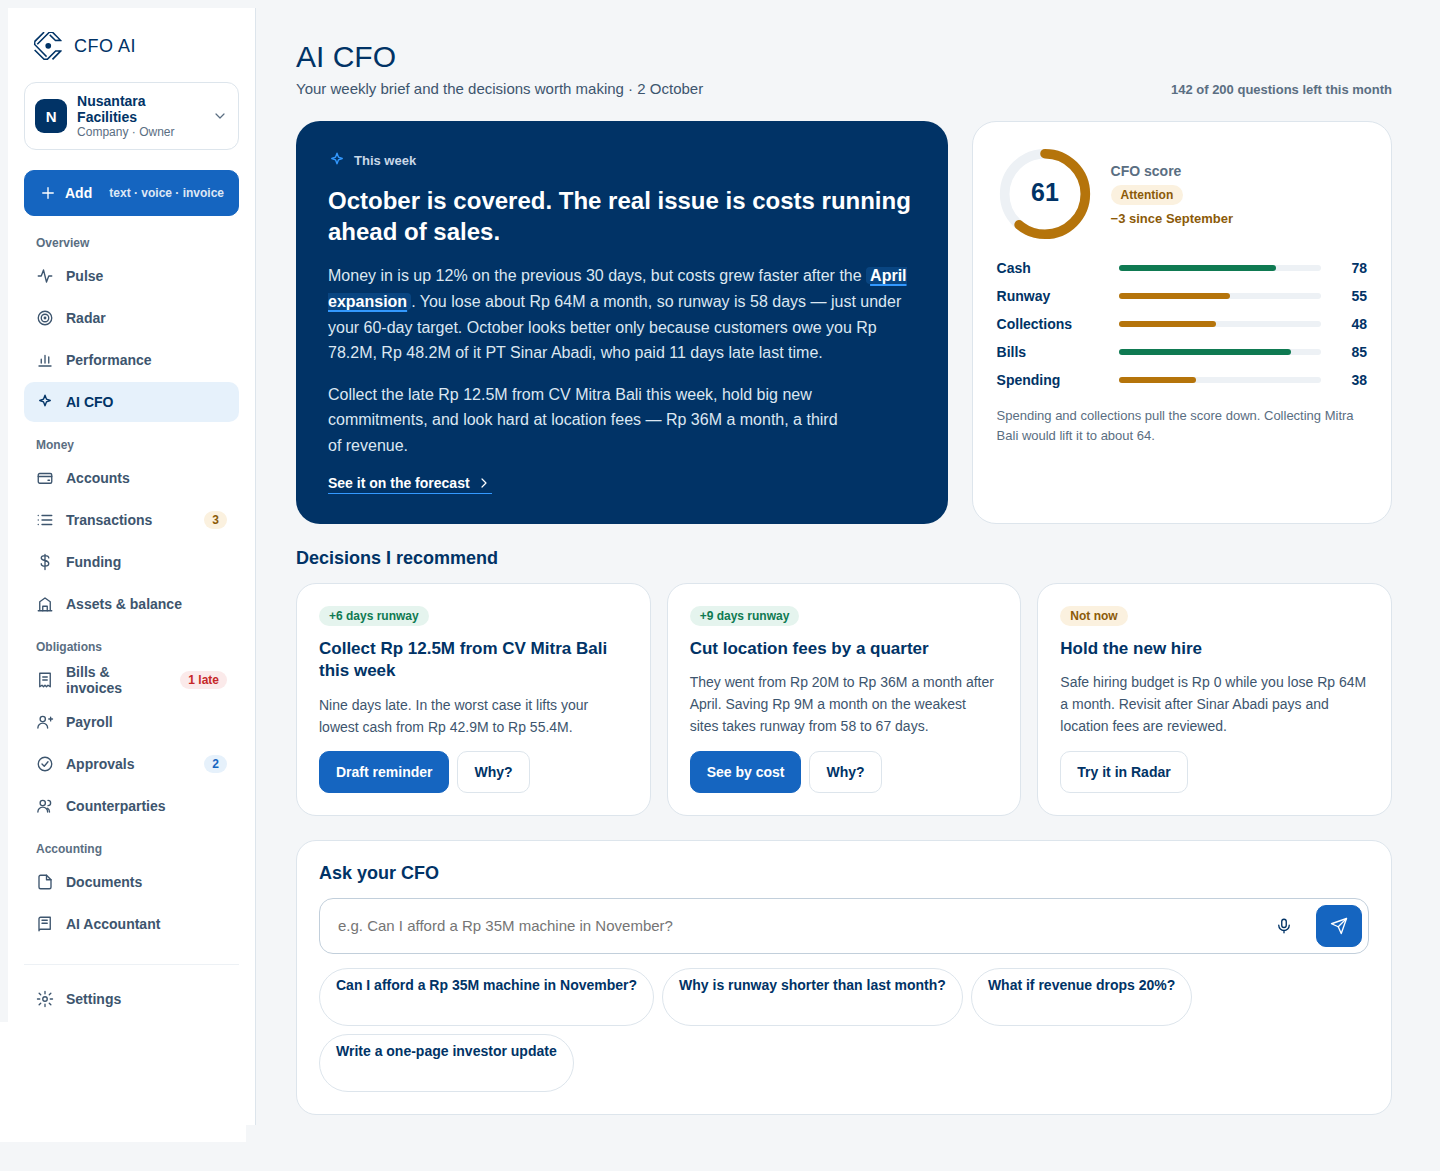Click the Nusantara Facilities N avatar
The height and width of the screenshot is (1171, 1440).
(51, 116)
